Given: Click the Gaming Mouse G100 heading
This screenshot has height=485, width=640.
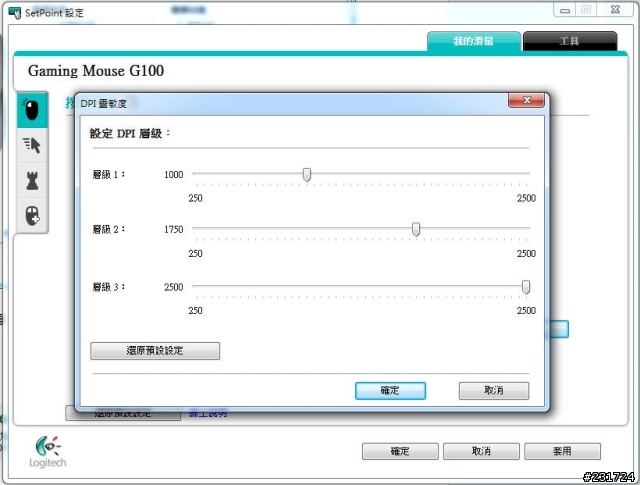Looking at the screenshot, I should [x=96, y=71].
